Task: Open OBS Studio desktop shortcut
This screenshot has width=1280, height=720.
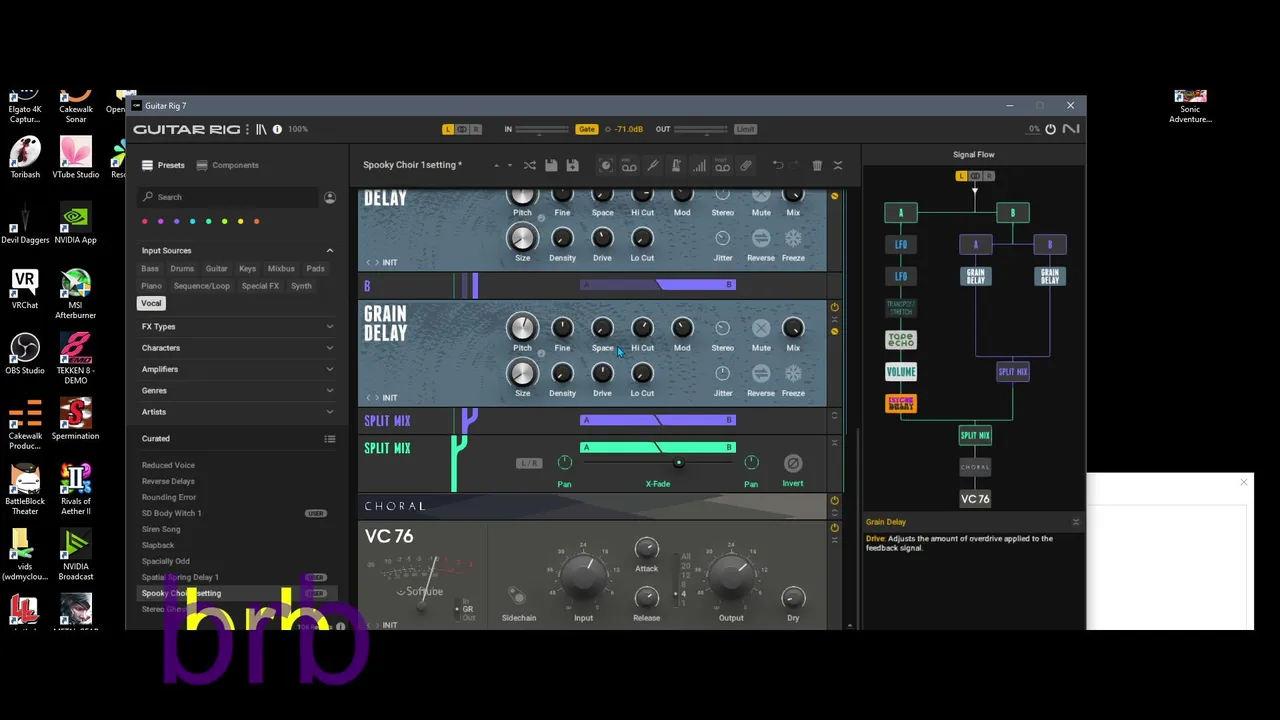Action: (x=25, y=354)
